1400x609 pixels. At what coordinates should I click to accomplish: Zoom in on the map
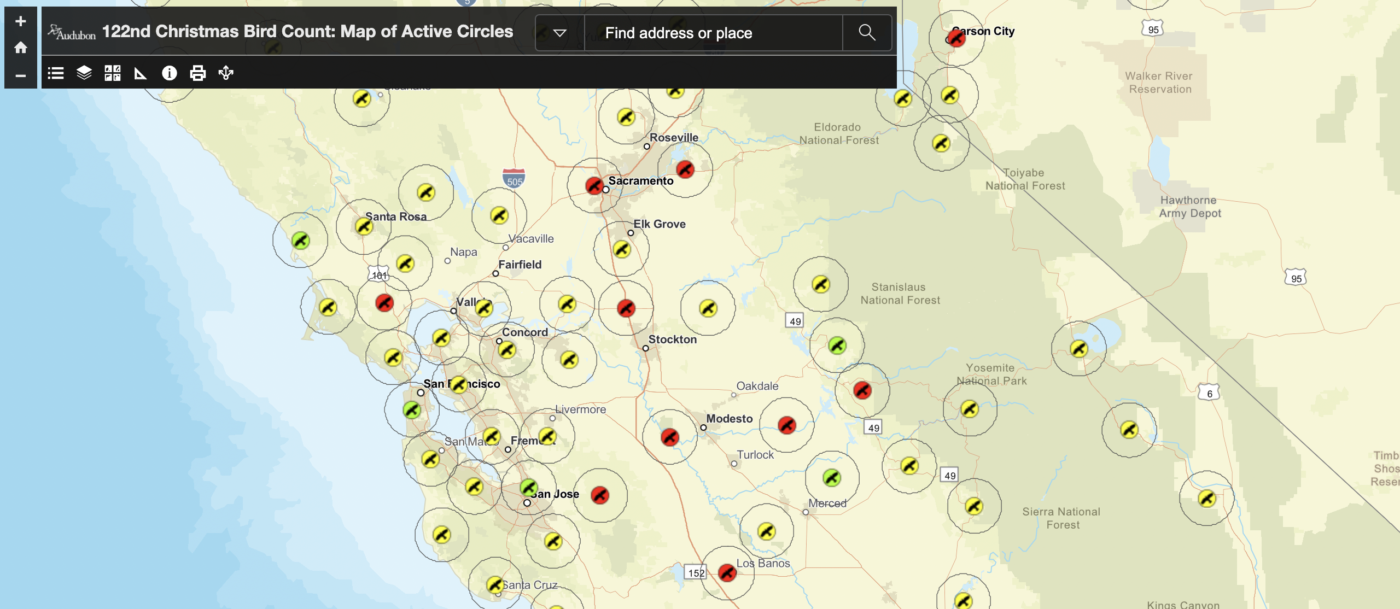[20, 21]
